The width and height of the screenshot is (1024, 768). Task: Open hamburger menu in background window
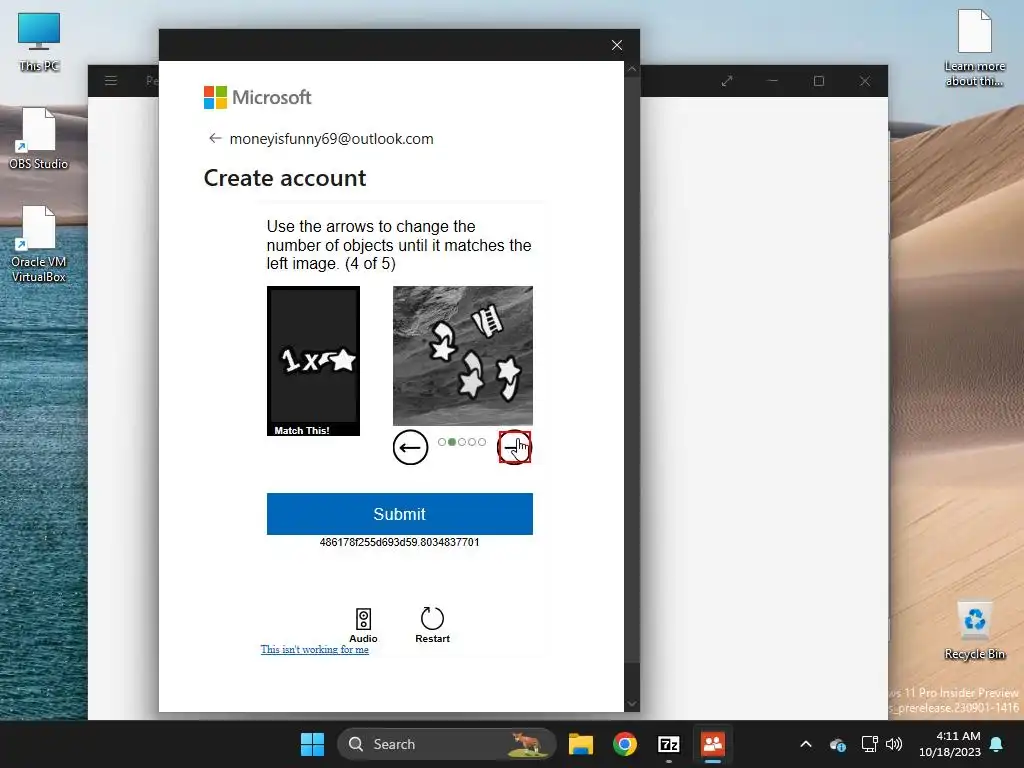pyautogui.click(x=111, y=81)
